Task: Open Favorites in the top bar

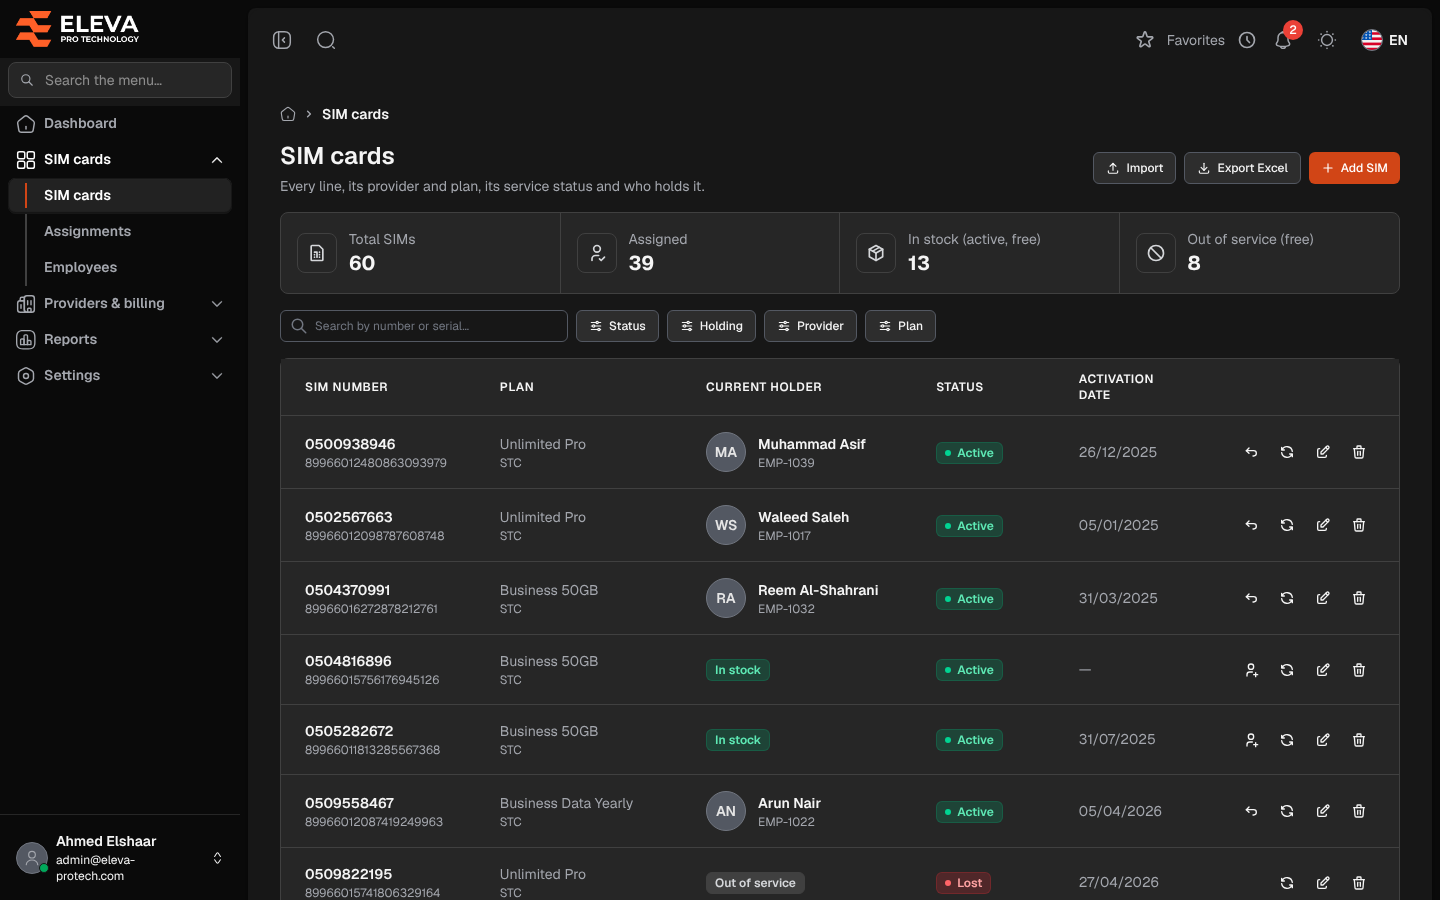Action: [x=1181, y=40]
